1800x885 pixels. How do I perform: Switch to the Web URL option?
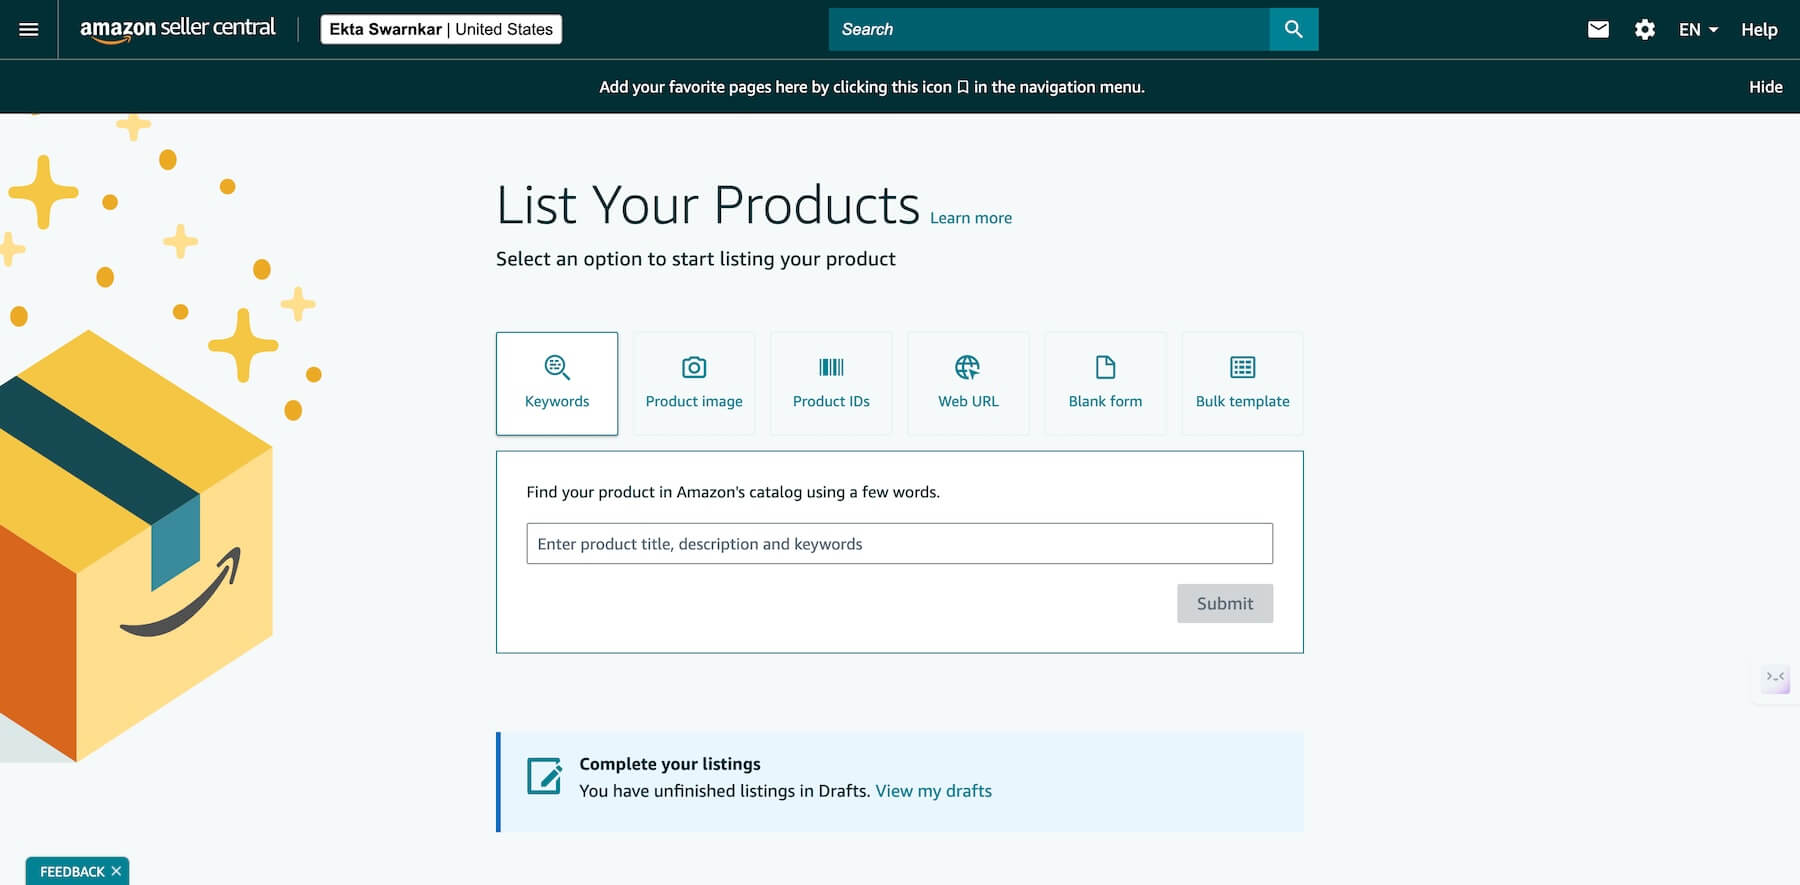[x=968, y=383]
